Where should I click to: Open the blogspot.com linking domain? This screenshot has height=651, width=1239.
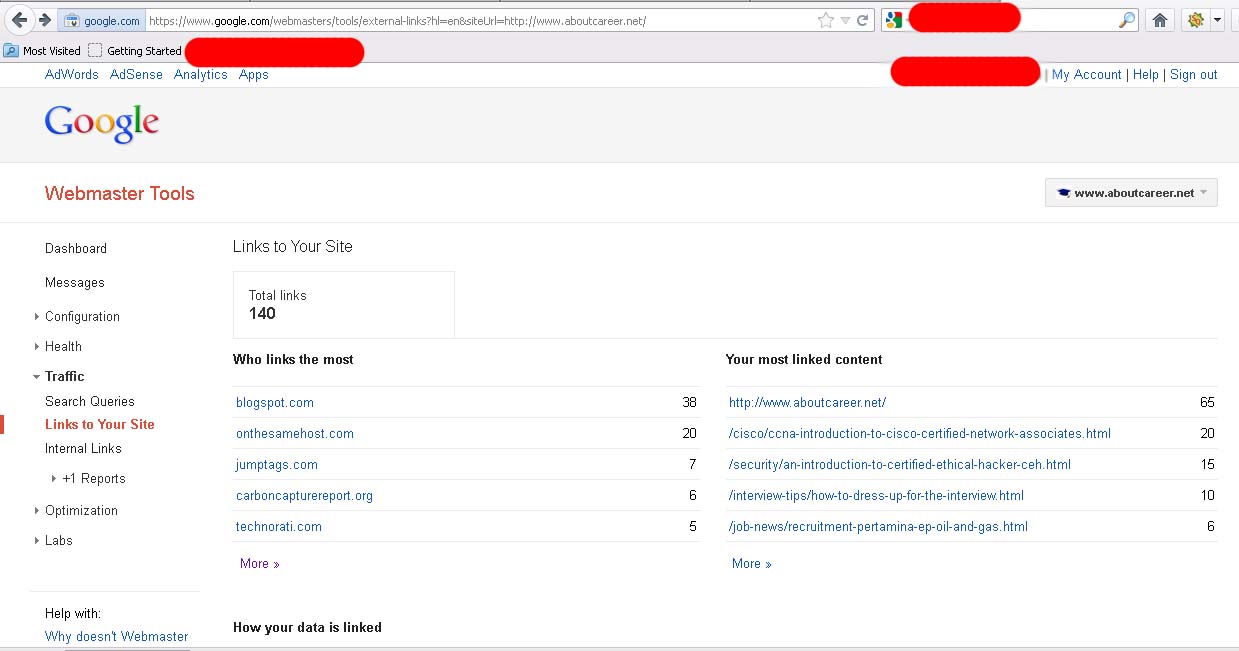pyautogui.click(x=275, y=403)
